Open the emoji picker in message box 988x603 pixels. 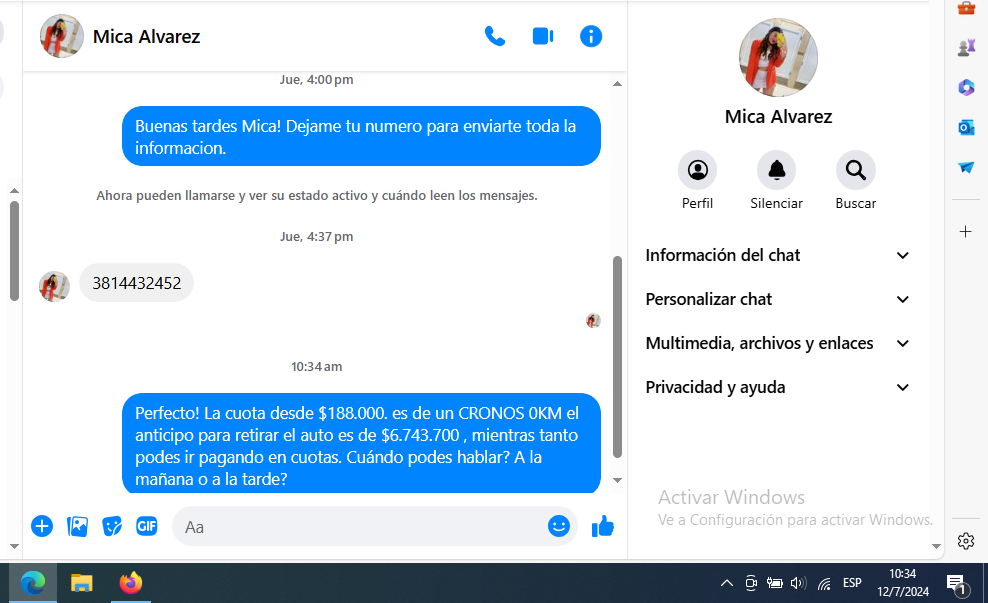558,526
